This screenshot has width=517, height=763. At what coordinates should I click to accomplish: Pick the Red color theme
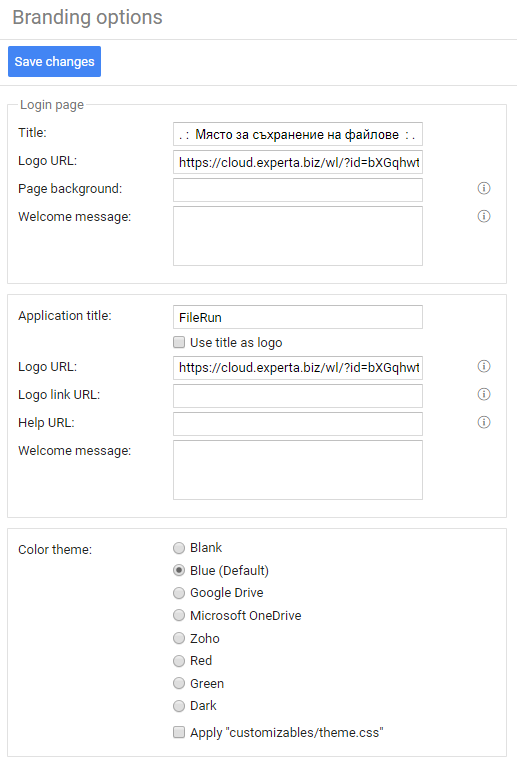pos(179,661)
